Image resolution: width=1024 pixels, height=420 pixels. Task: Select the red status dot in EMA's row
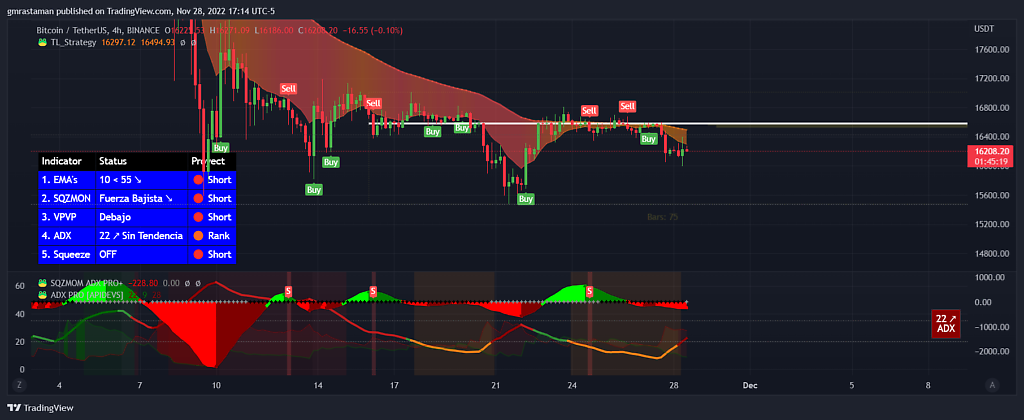[197, 180]
